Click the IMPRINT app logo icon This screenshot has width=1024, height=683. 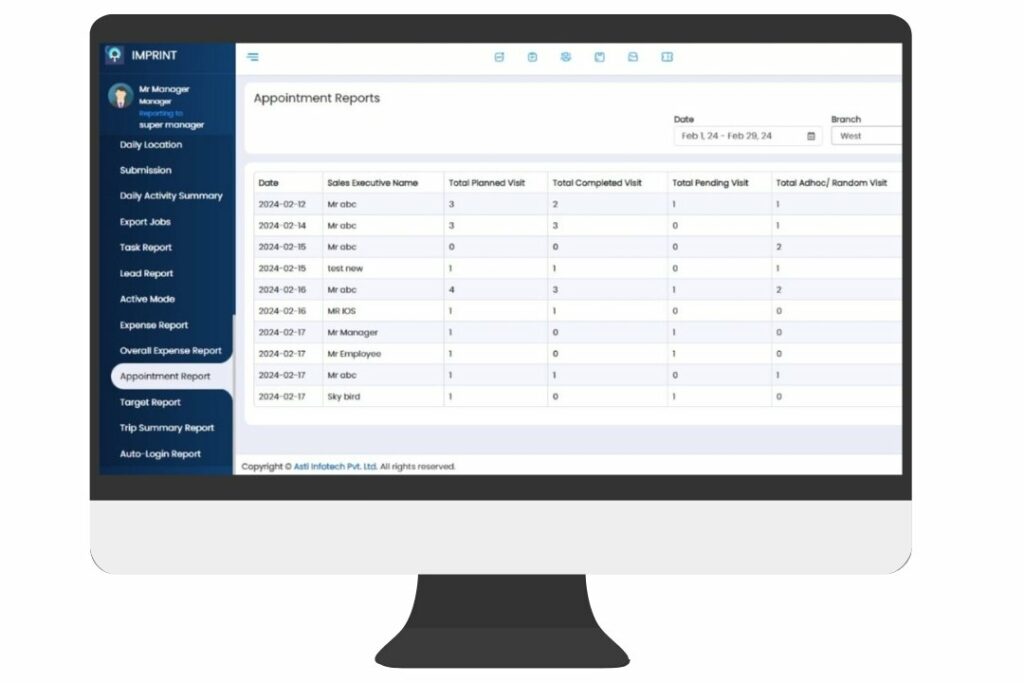click(113, 56)
